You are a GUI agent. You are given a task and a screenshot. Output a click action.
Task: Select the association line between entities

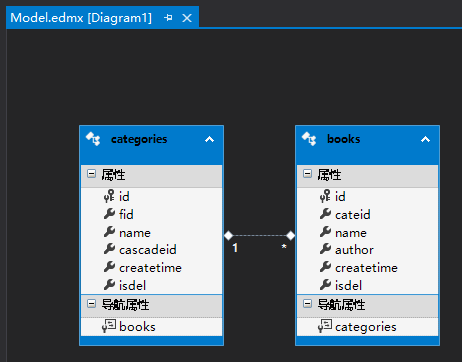259,236
